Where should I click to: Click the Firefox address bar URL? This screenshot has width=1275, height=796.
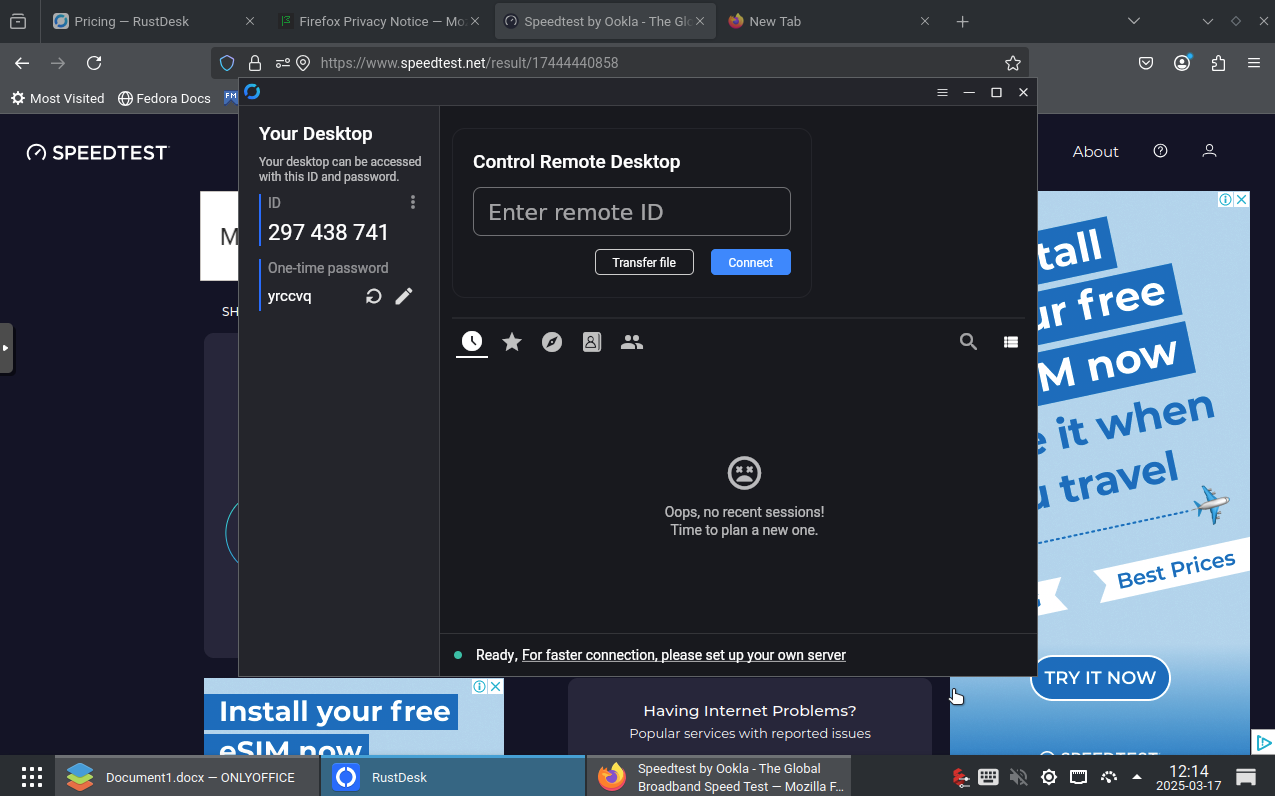(469, 63)
